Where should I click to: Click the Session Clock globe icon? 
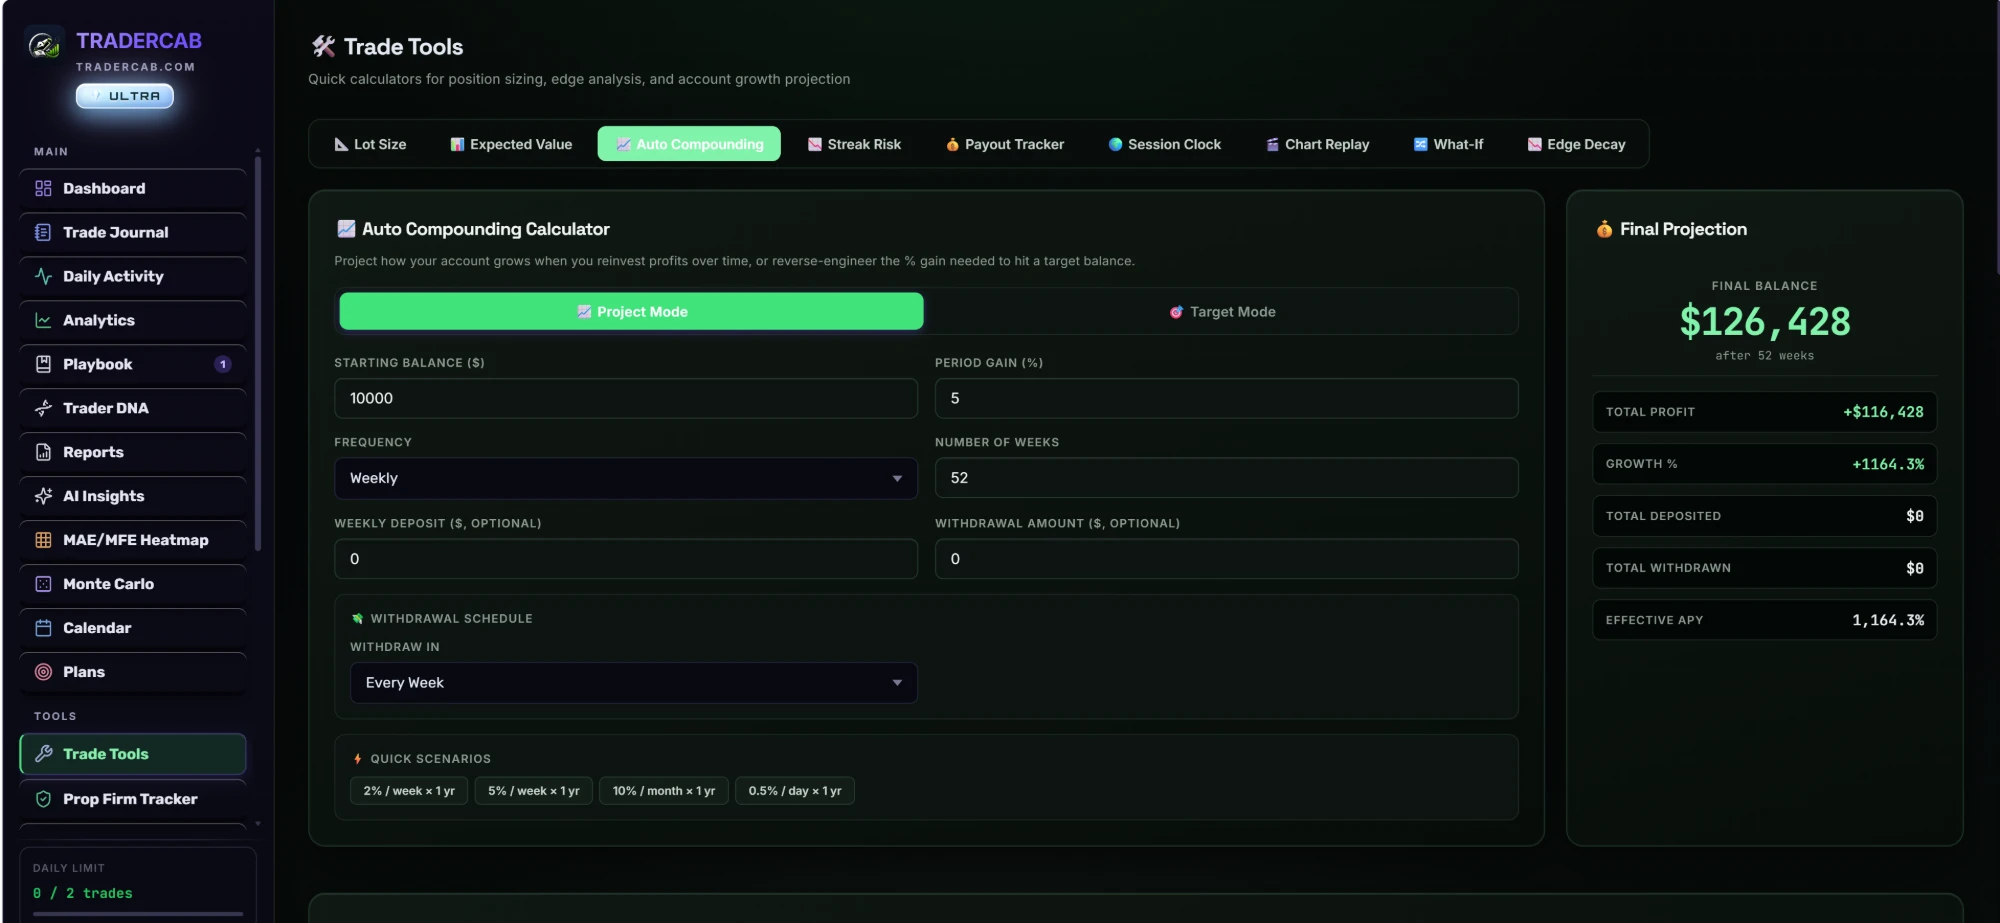[x=1115, y=144]
